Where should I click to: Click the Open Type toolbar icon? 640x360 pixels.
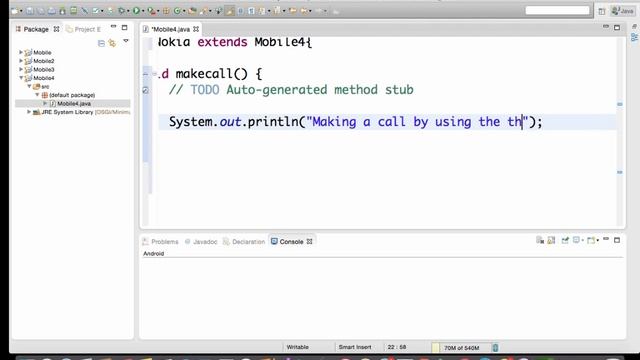click(192, 11)
